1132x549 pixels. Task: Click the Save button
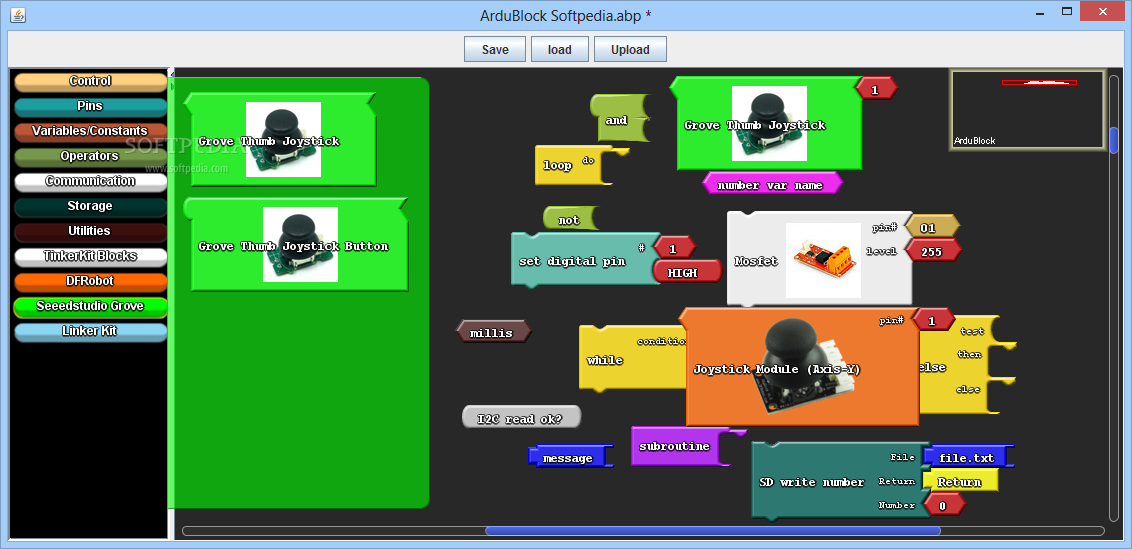coord(495,50)
